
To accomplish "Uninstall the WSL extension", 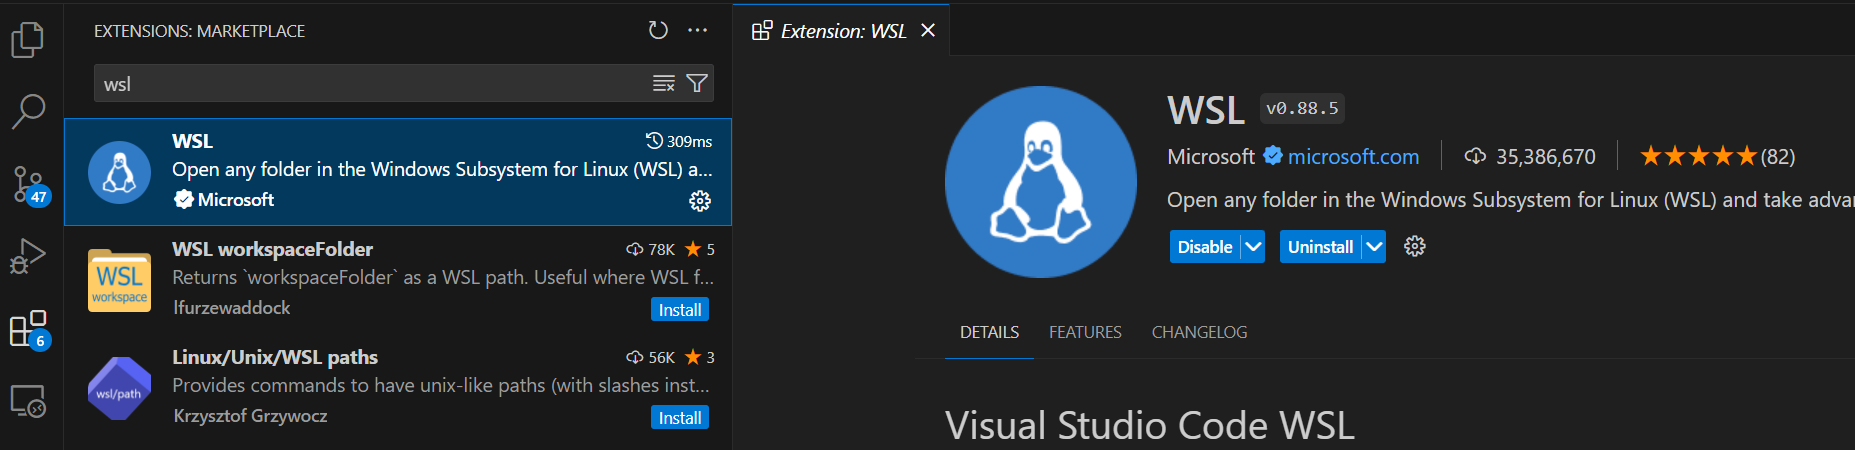I will [x=1320, y=247].
